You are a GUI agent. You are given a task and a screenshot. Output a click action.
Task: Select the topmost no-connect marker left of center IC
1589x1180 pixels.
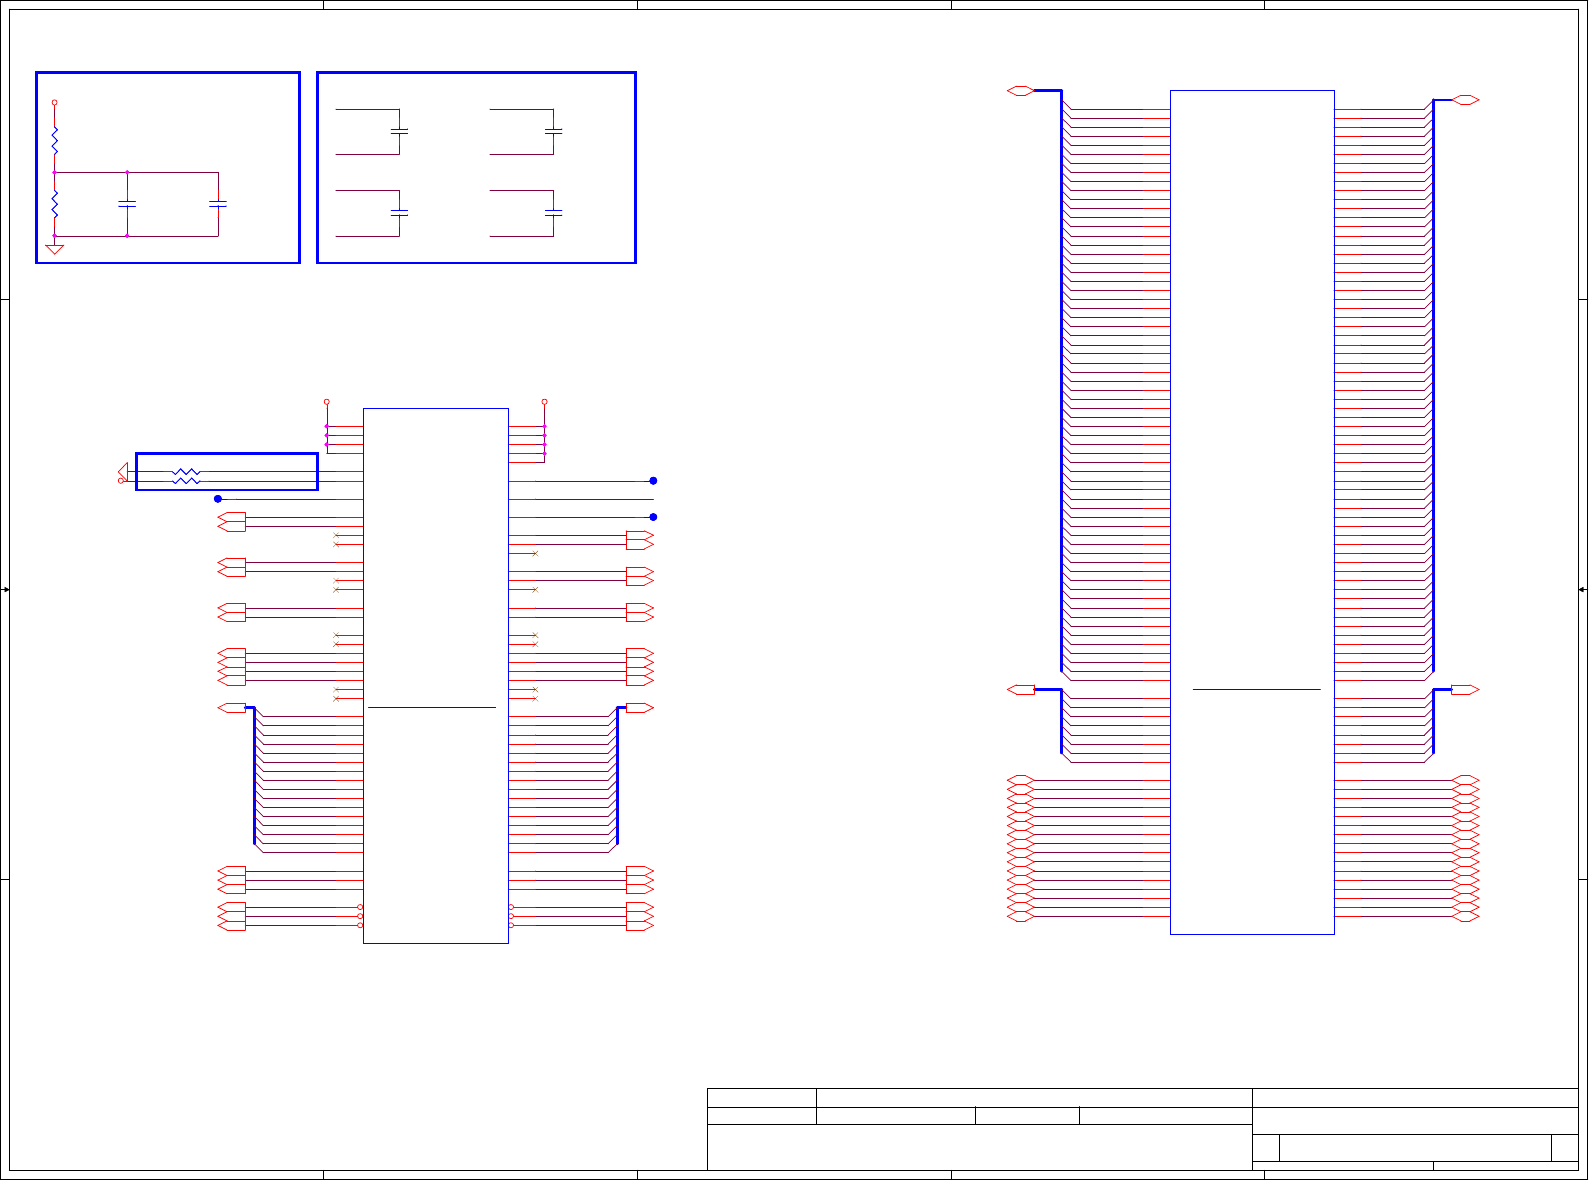[x=336, y=536]
